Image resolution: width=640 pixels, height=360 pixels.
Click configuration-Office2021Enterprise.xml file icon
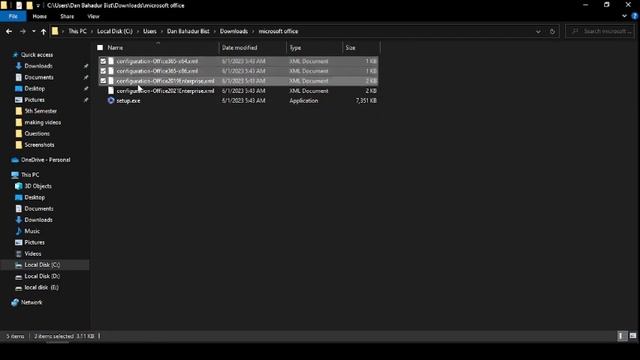pos(111,91)
